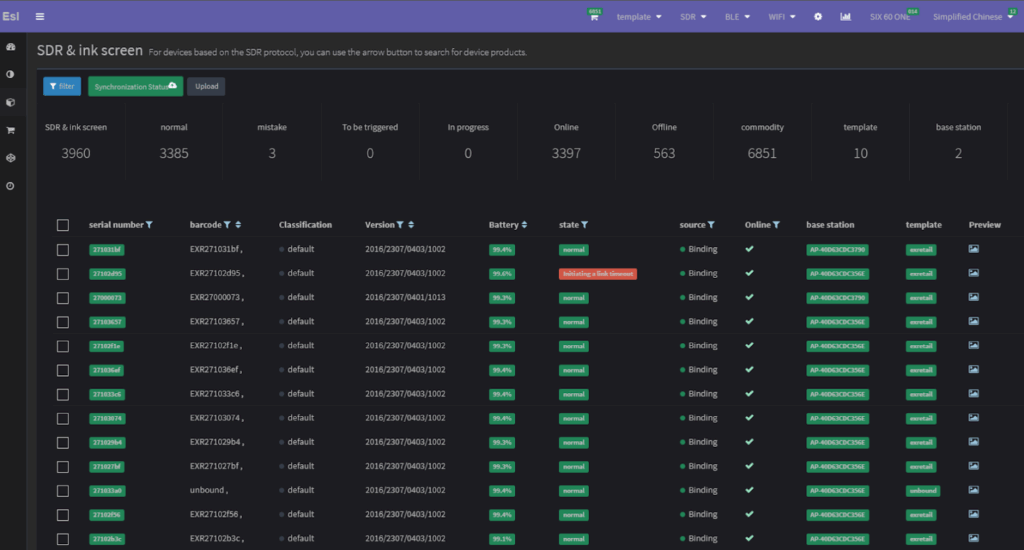Select the checkbox for row EXR27102d95
The height and width of the screenshot is (550, 1024).
click(x=63, y=274)
